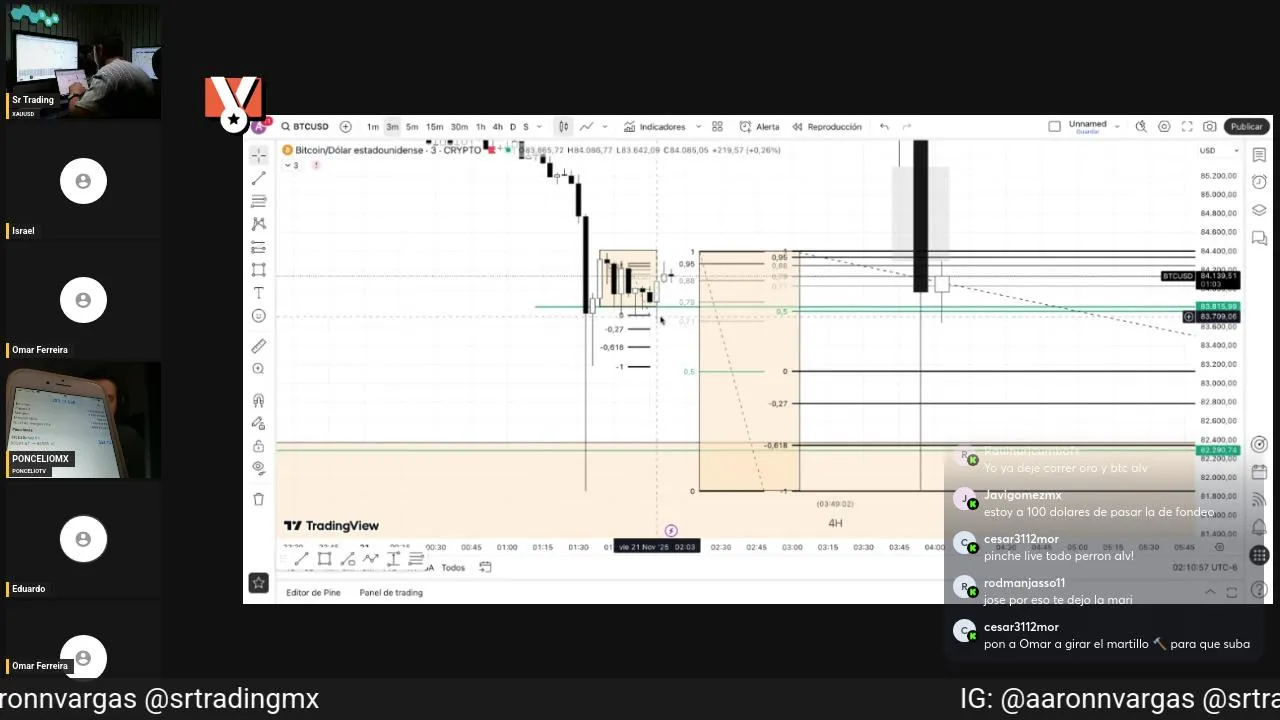Open the help center question icon
Viewport: 1280px width, 720px height.
click(1259, 590)
